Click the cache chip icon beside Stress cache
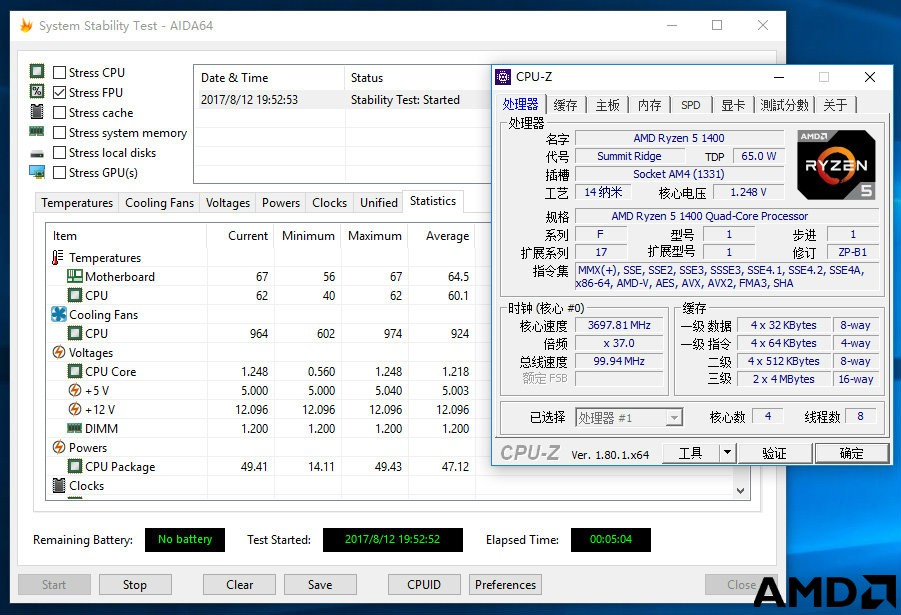 click(37, 111)
